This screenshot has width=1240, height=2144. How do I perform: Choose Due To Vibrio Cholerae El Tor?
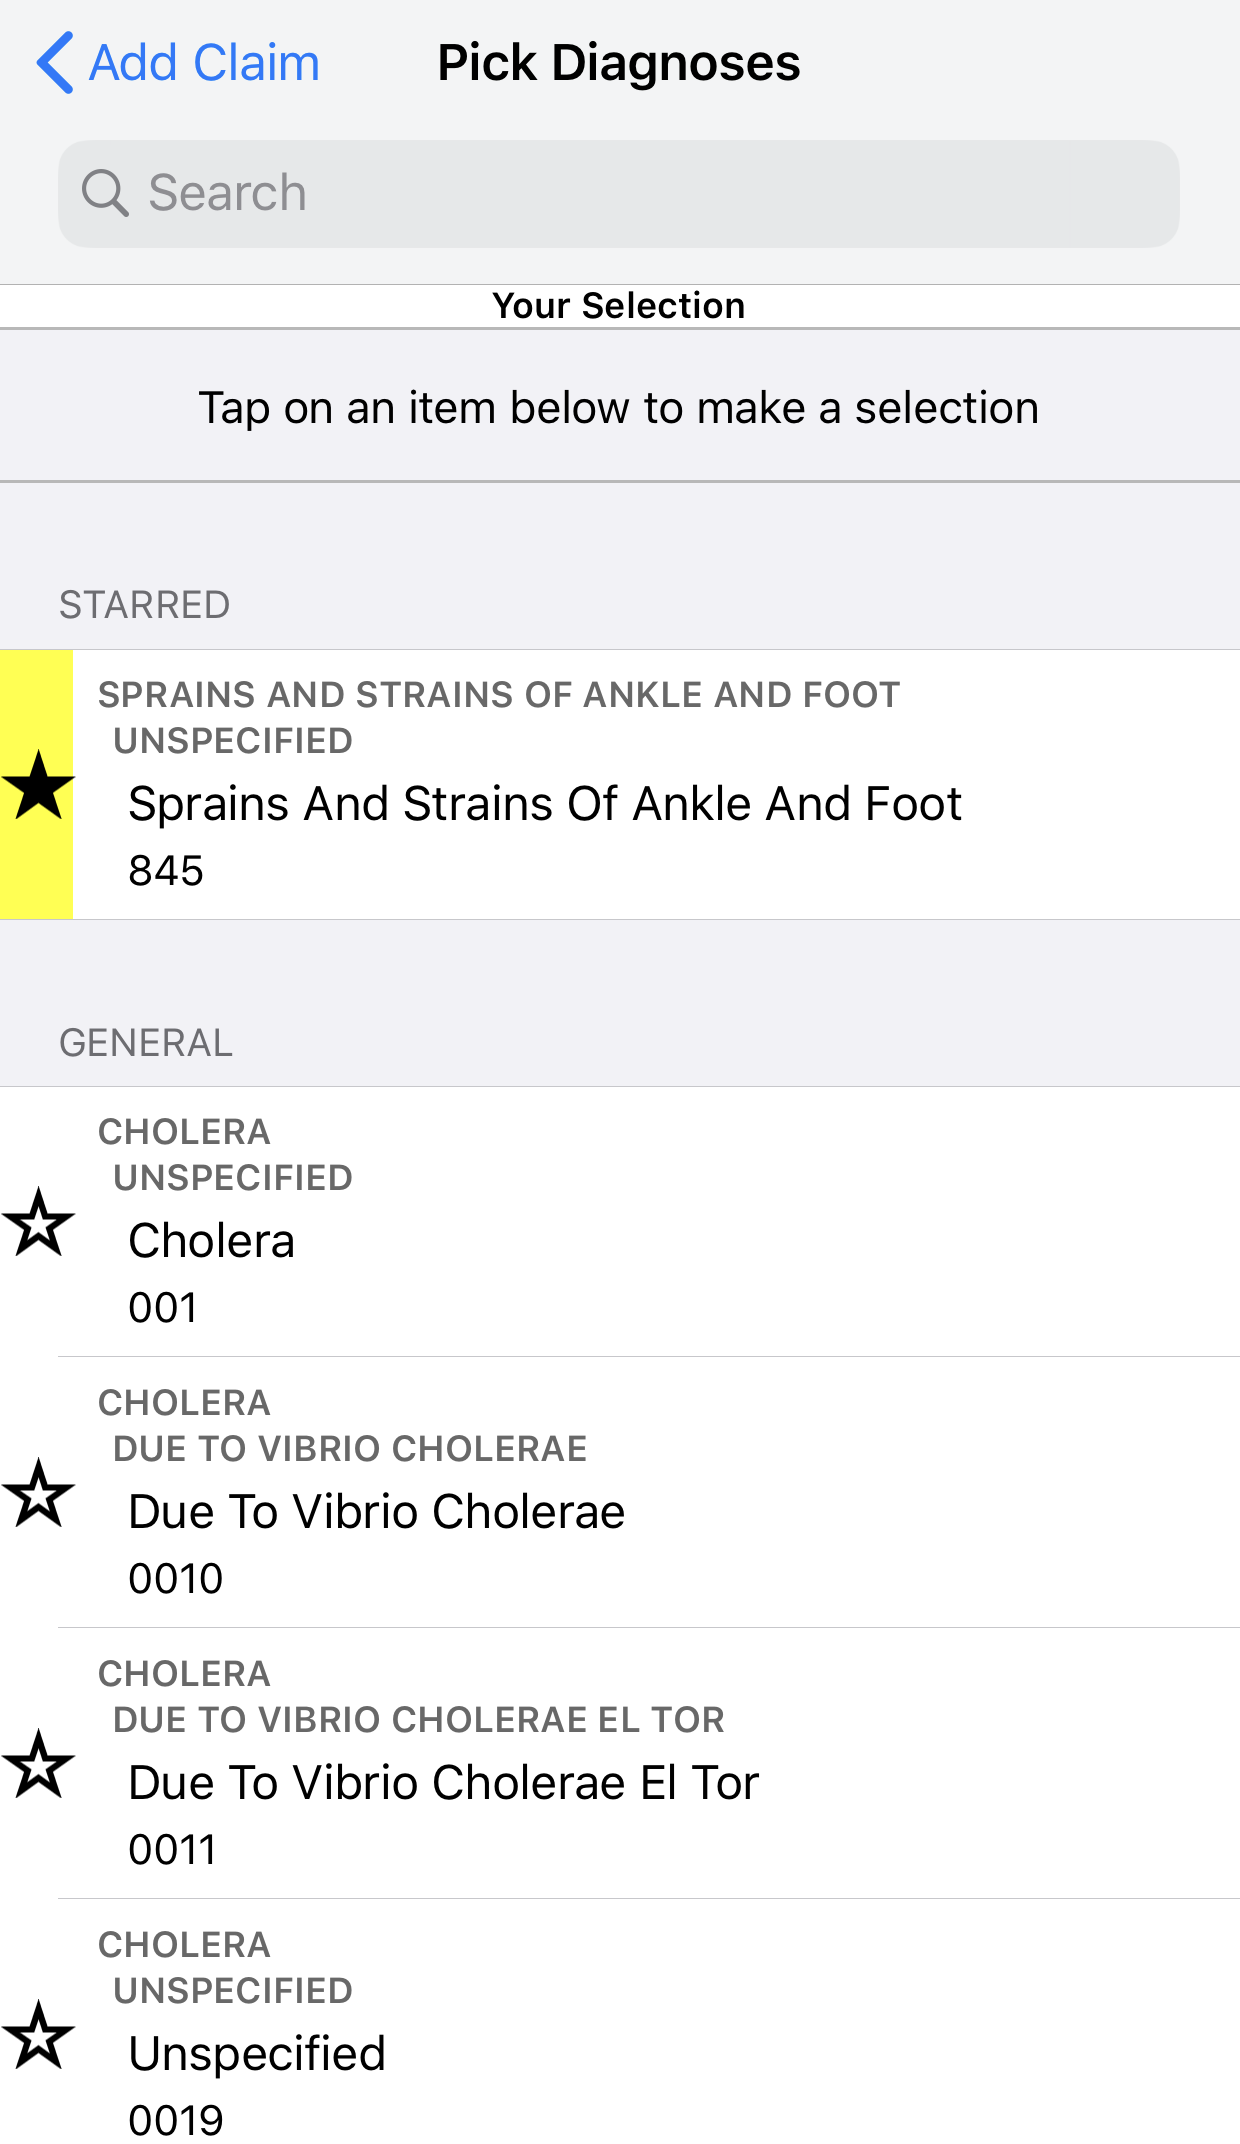pyautogui.click(x=444, y=1783)
